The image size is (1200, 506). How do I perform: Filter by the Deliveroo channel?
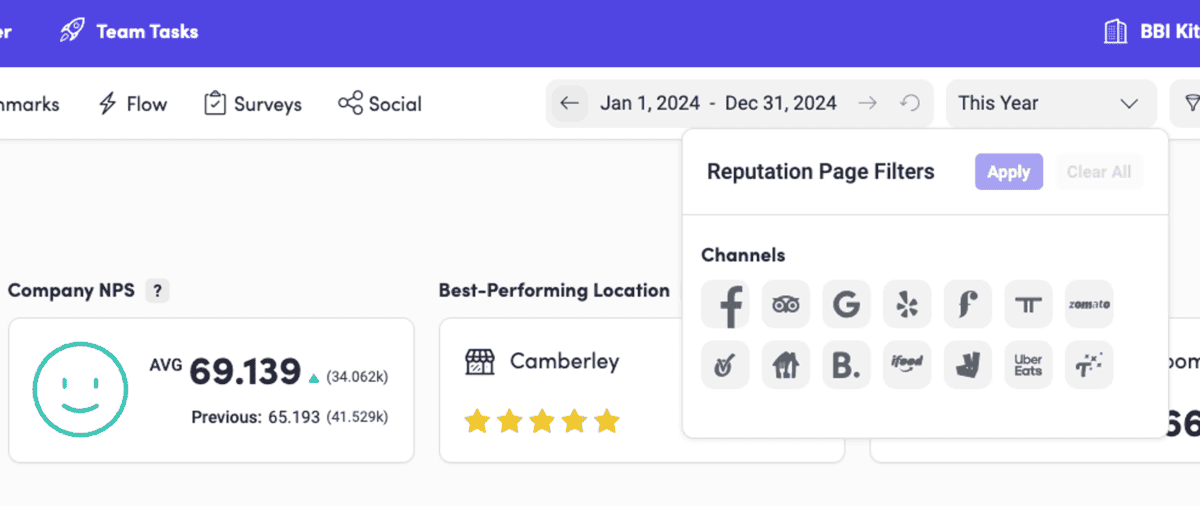(x=968, y=365)
